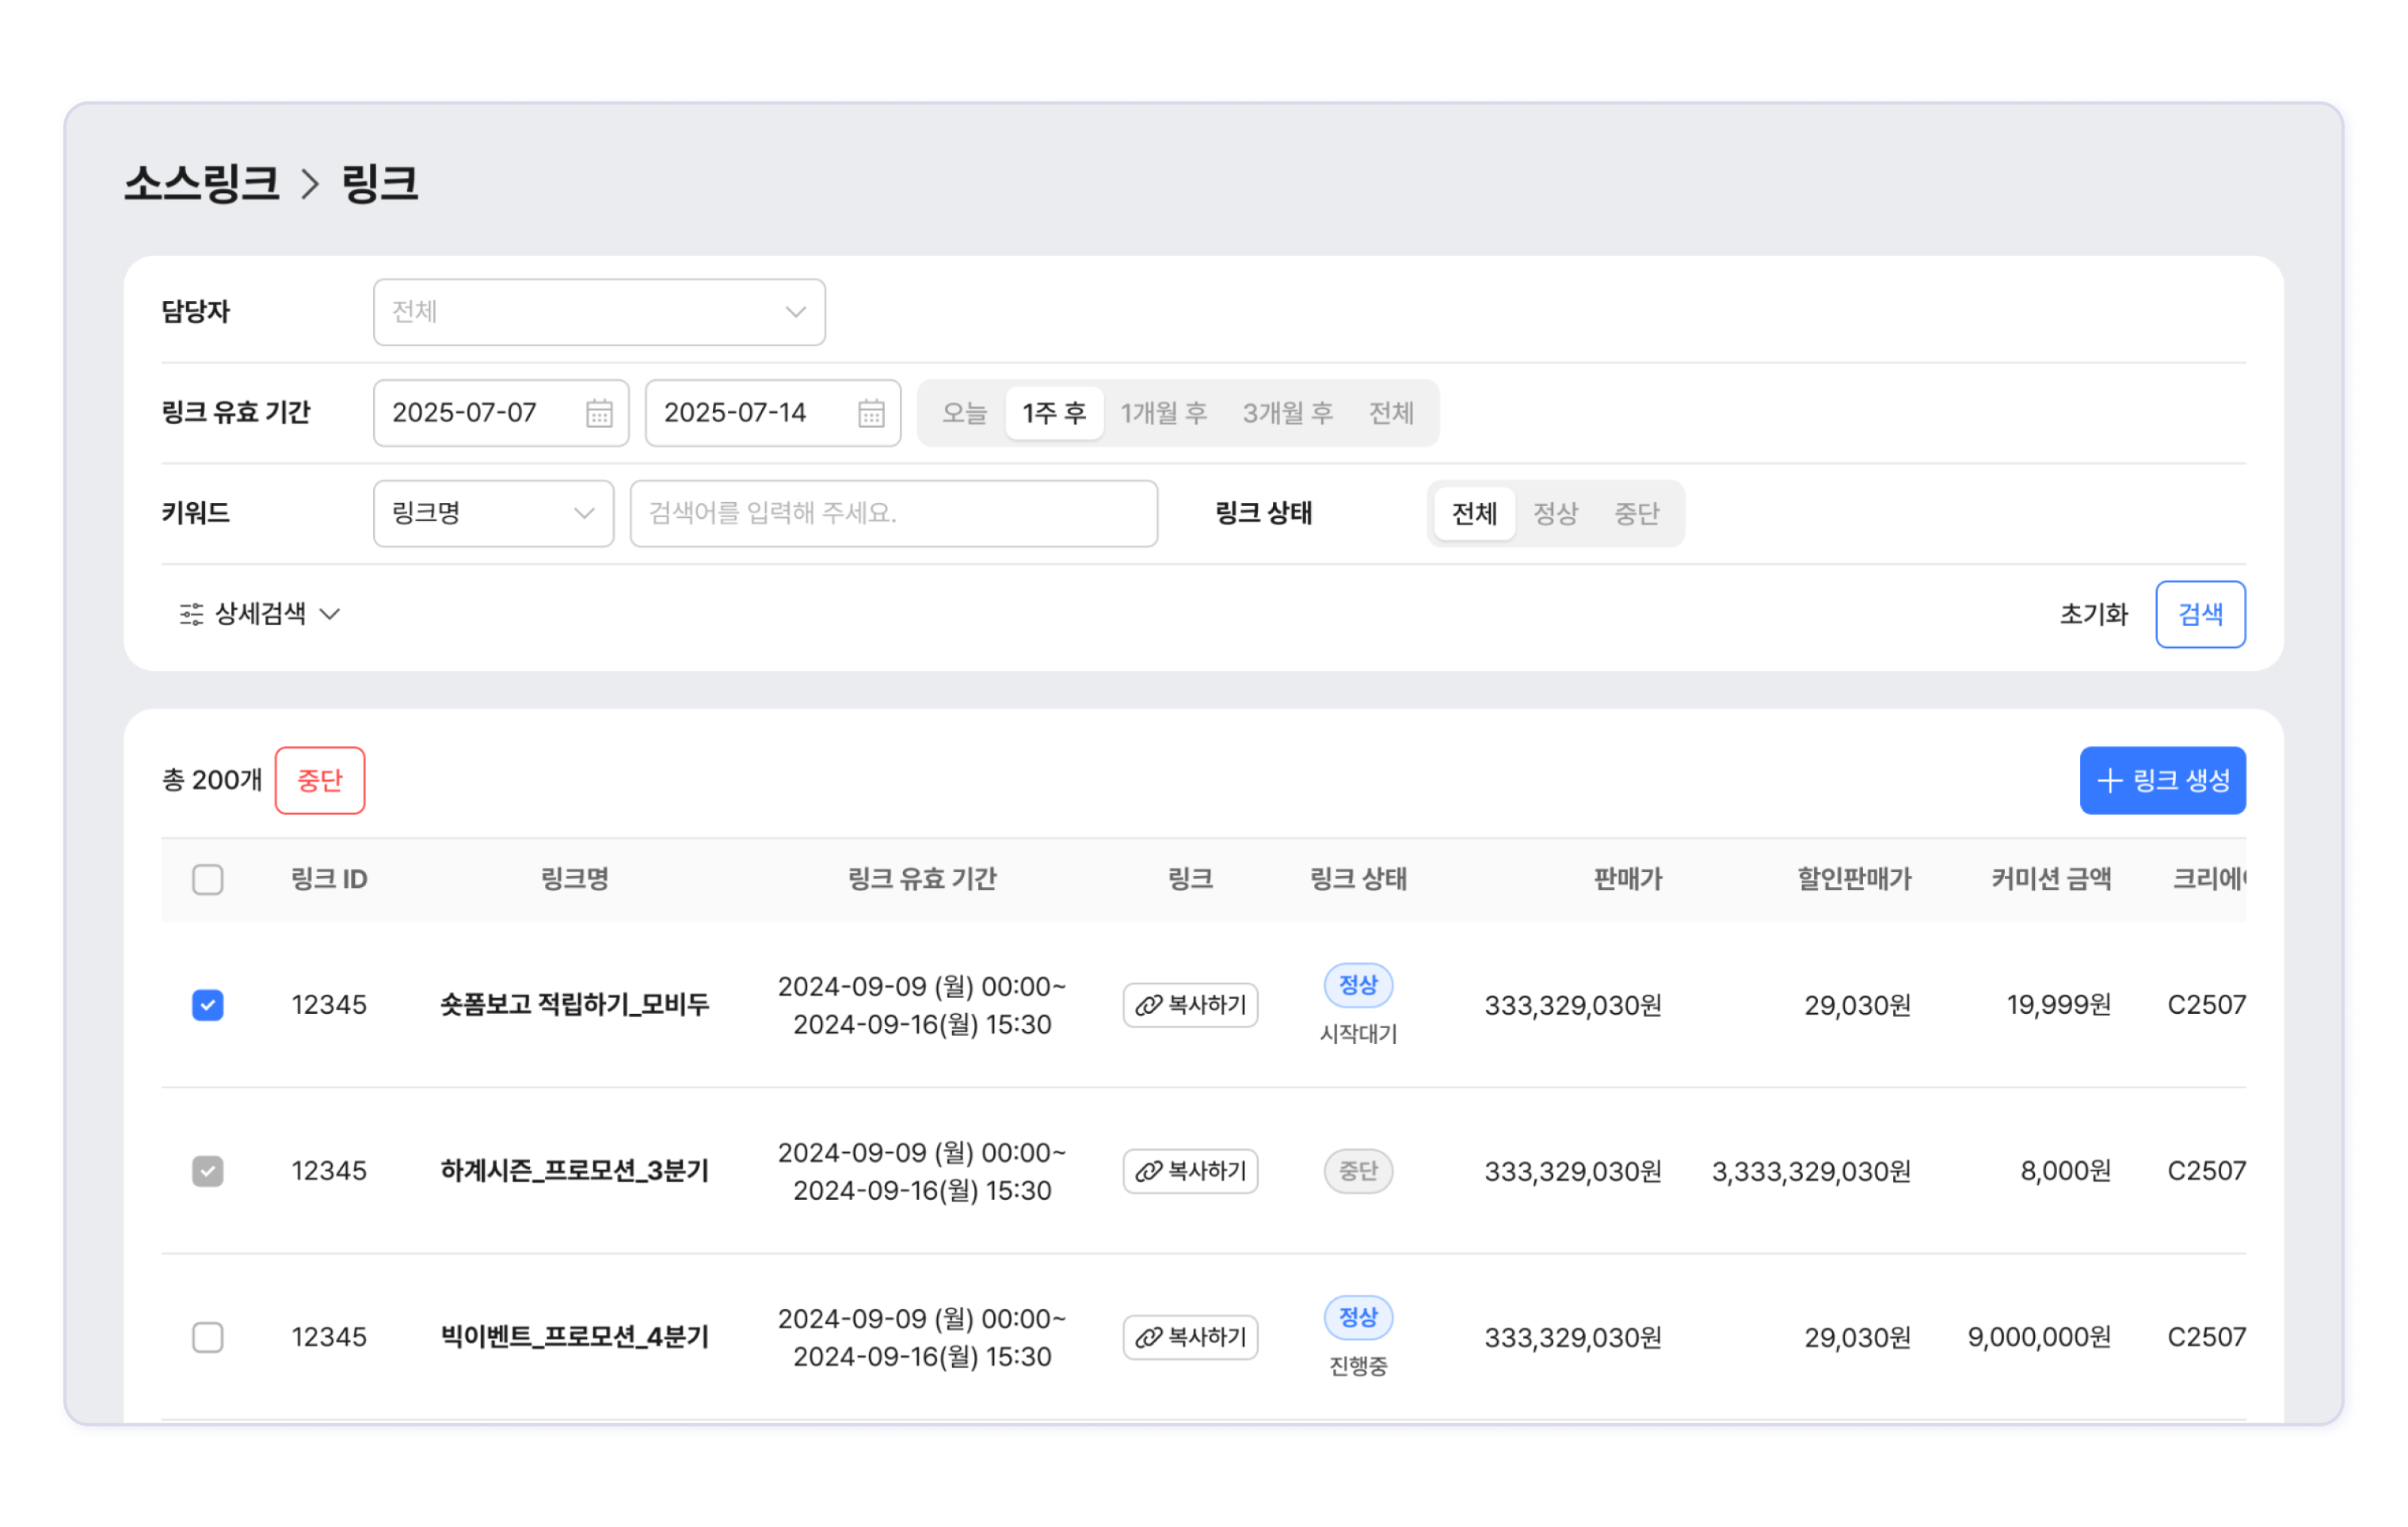The image size is (2408, 1527).
Task: Select the 정상 link status tab
Action: click(x=1555, y=514)
